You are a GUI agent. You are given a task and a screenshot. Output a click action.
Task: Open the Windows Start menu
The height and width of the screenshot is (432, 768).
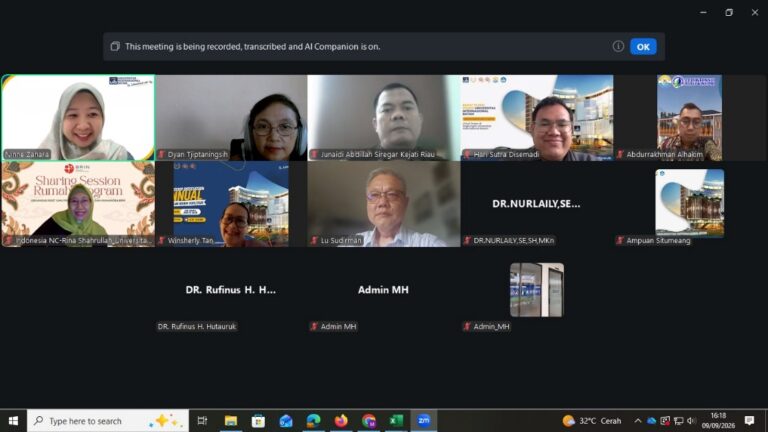click(x=13, y=421)
